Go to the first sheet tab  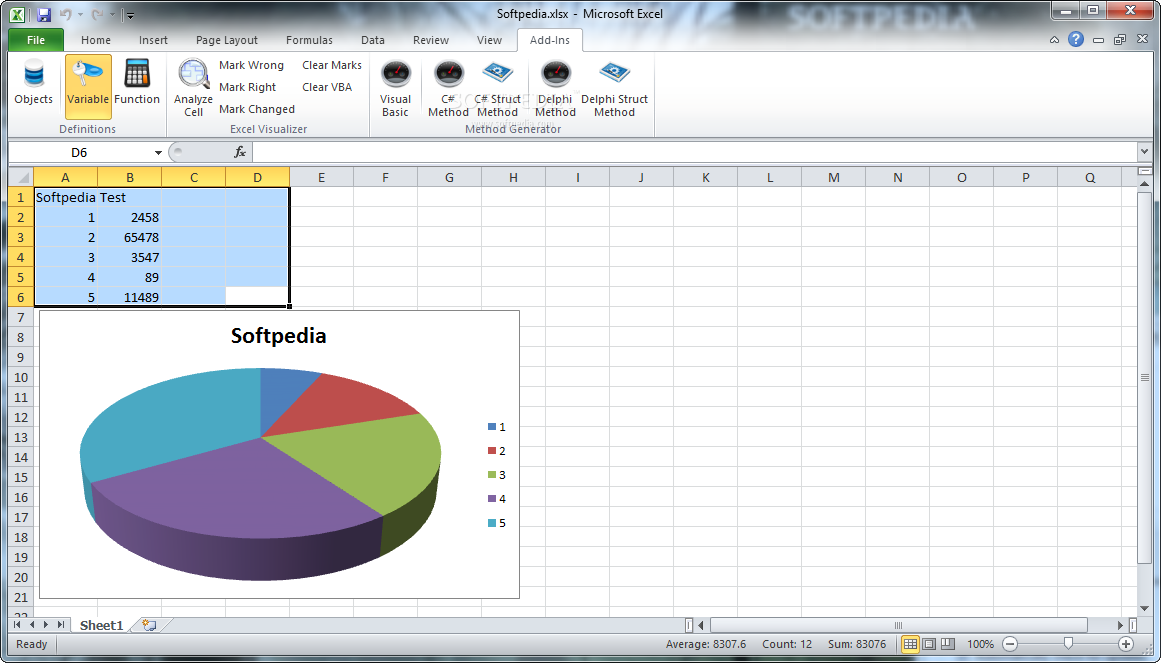pyautogui.click(x=17, y=625)
